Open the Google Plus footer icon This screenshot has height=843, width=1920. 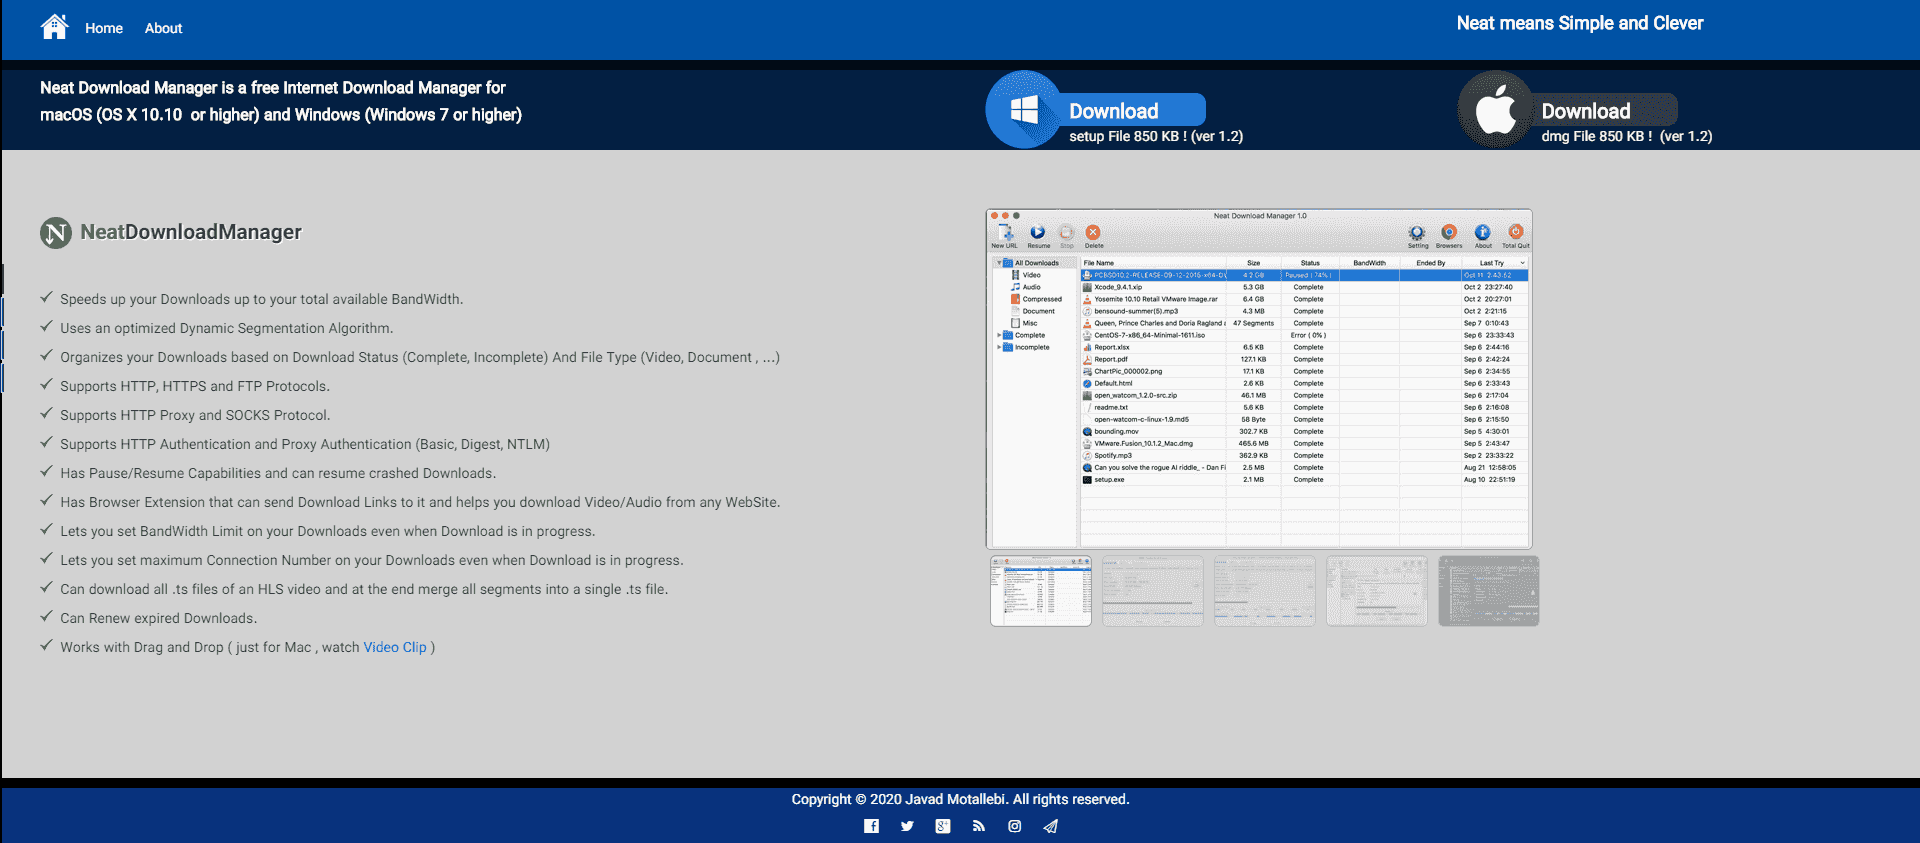[943, 826]
